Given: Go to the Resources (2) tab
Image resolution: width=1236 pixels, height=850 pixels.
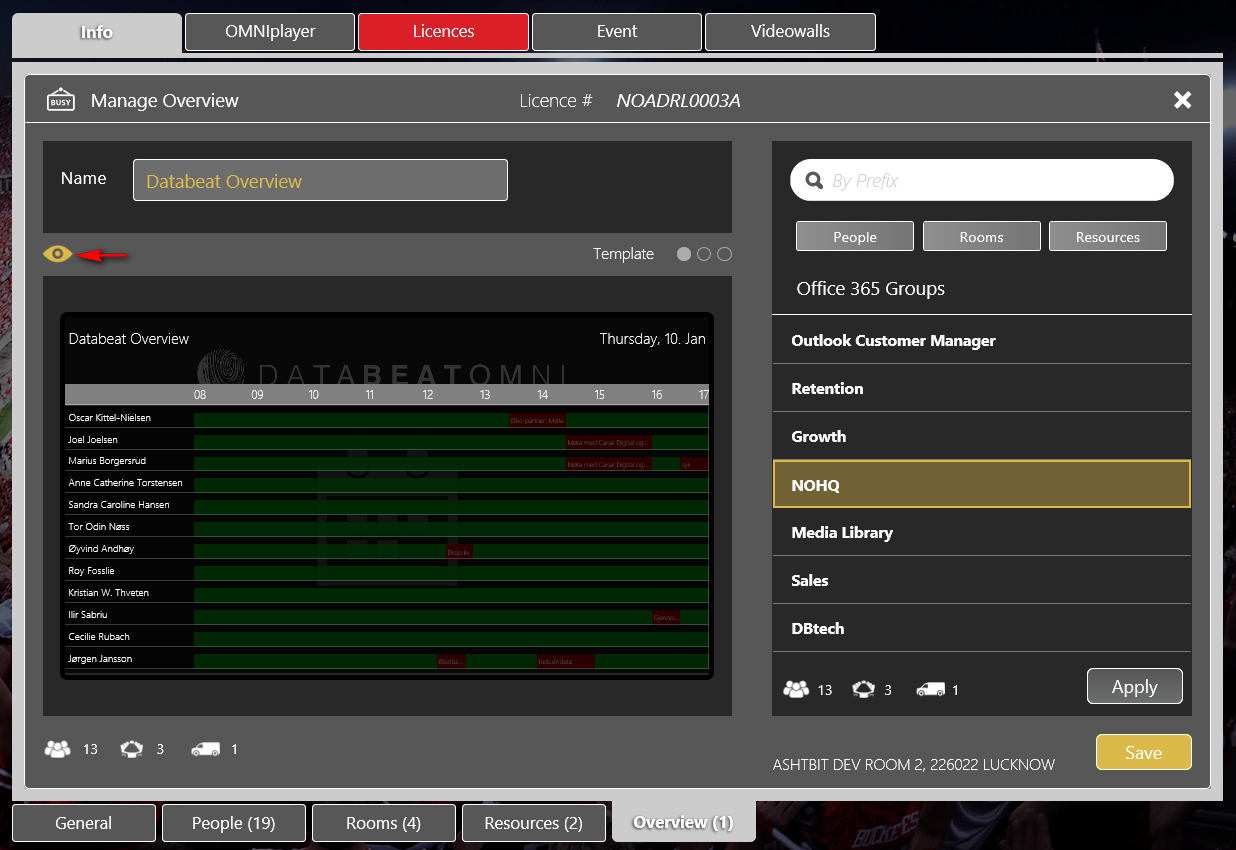Looking at the screenshot, I should (x=533, y=823).
